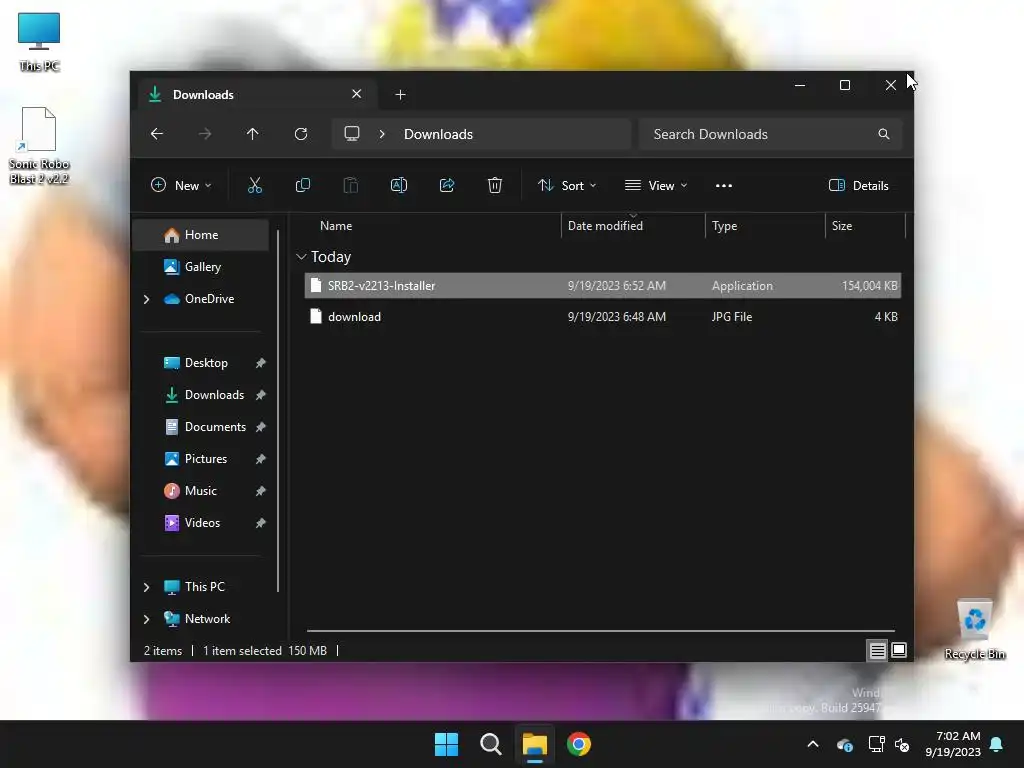The width and height of the screenshot is (1024, 768).
Task: Open the View dropdown
Action: point(656,185)
